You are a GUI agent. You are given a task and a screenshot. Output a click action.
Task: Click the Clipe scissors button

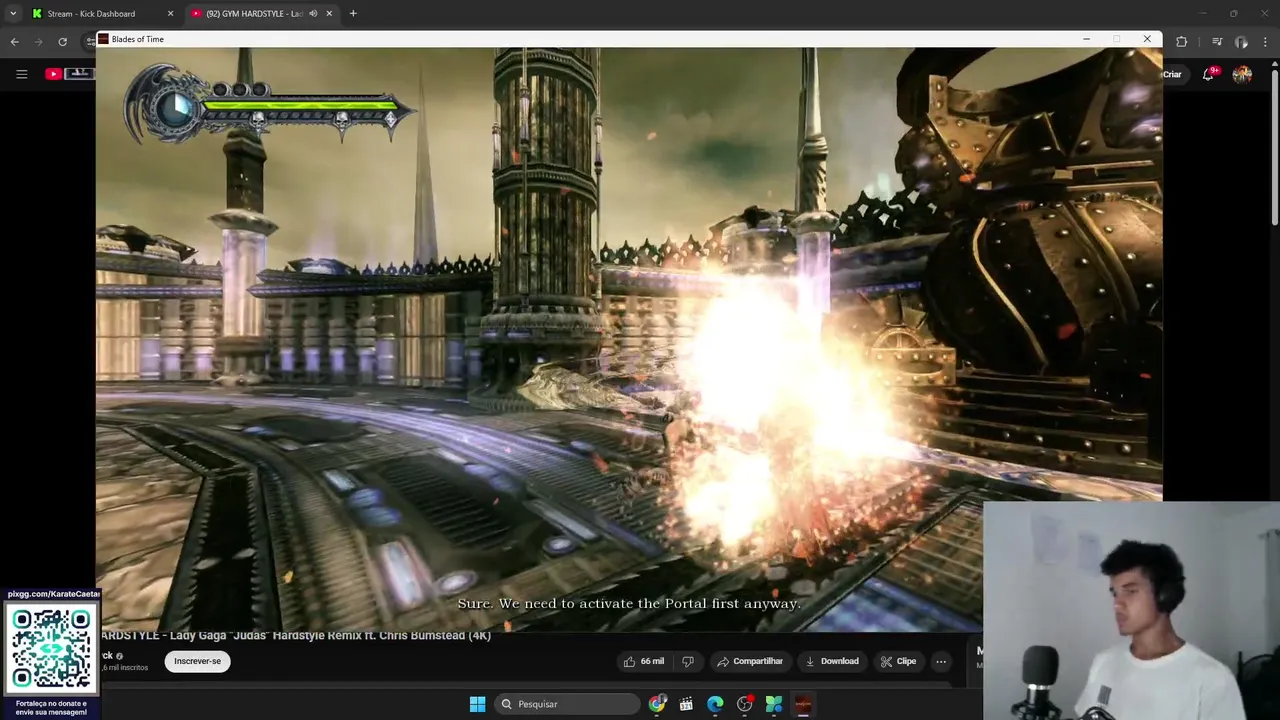898,661
